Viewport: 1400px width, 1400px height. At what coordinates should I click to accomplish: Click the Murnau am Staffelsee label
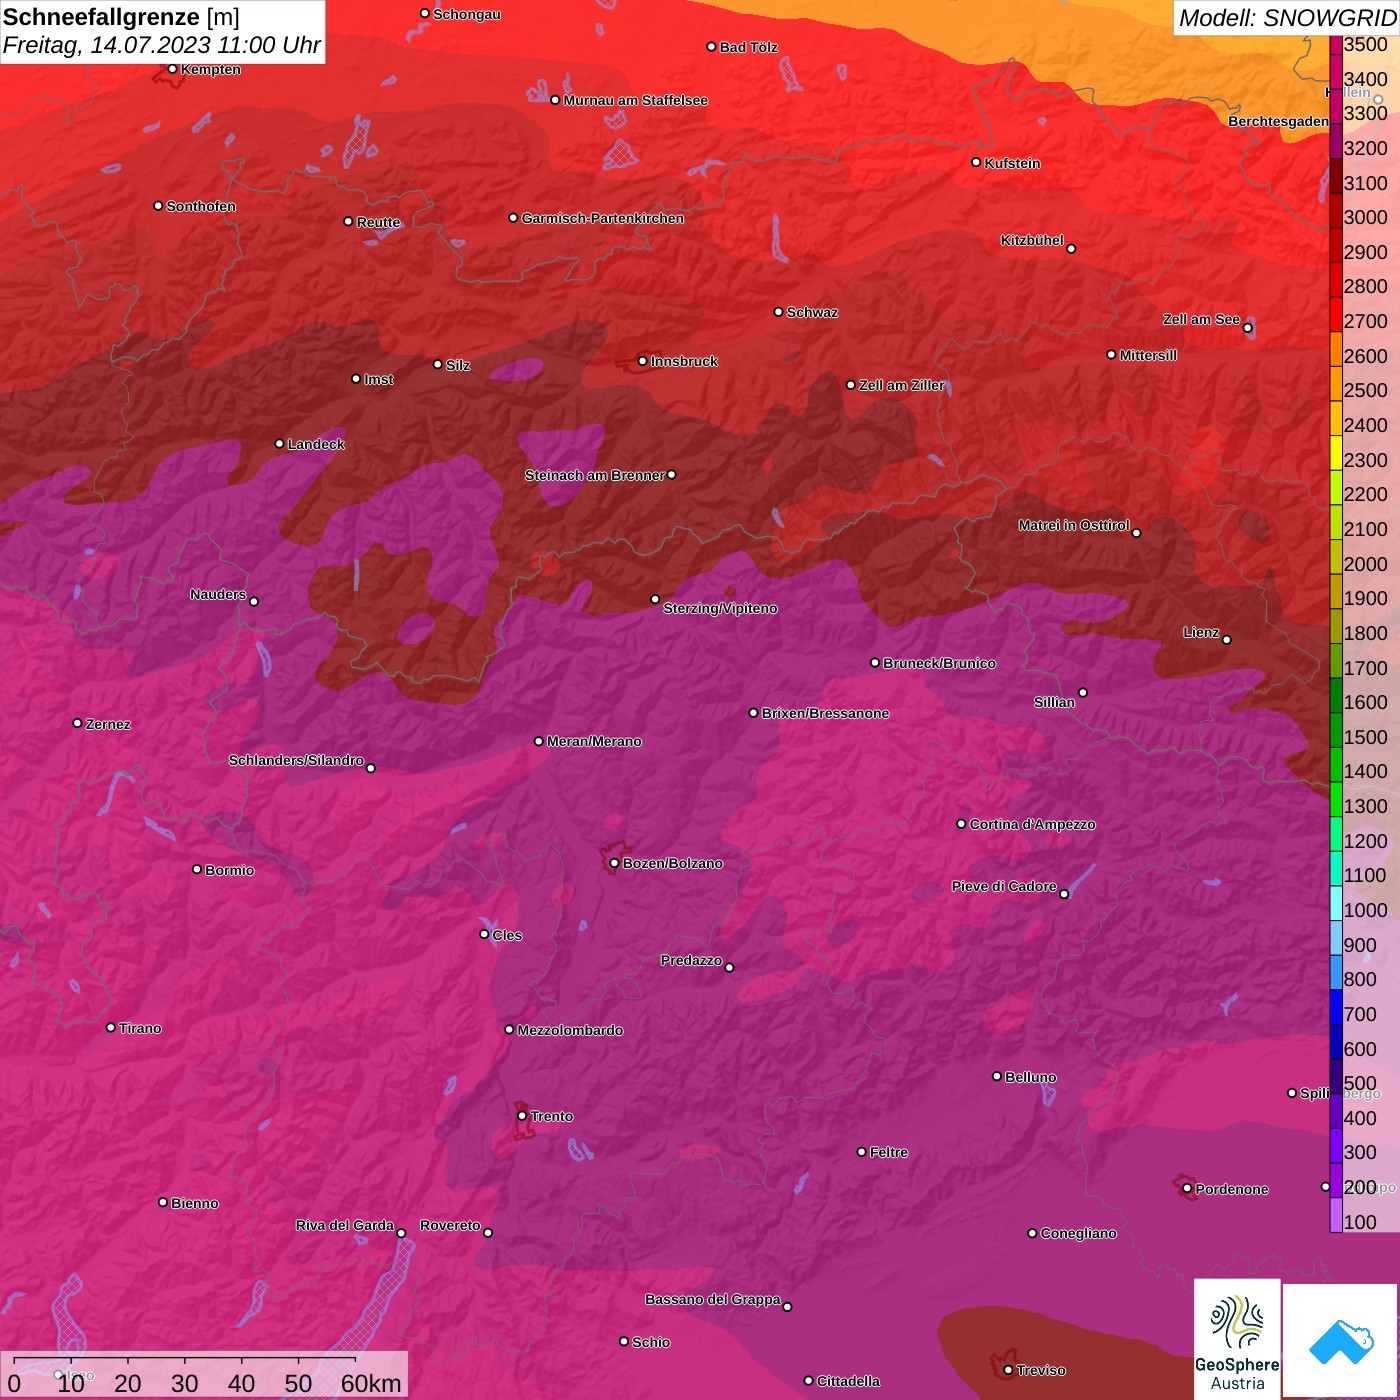635,100
